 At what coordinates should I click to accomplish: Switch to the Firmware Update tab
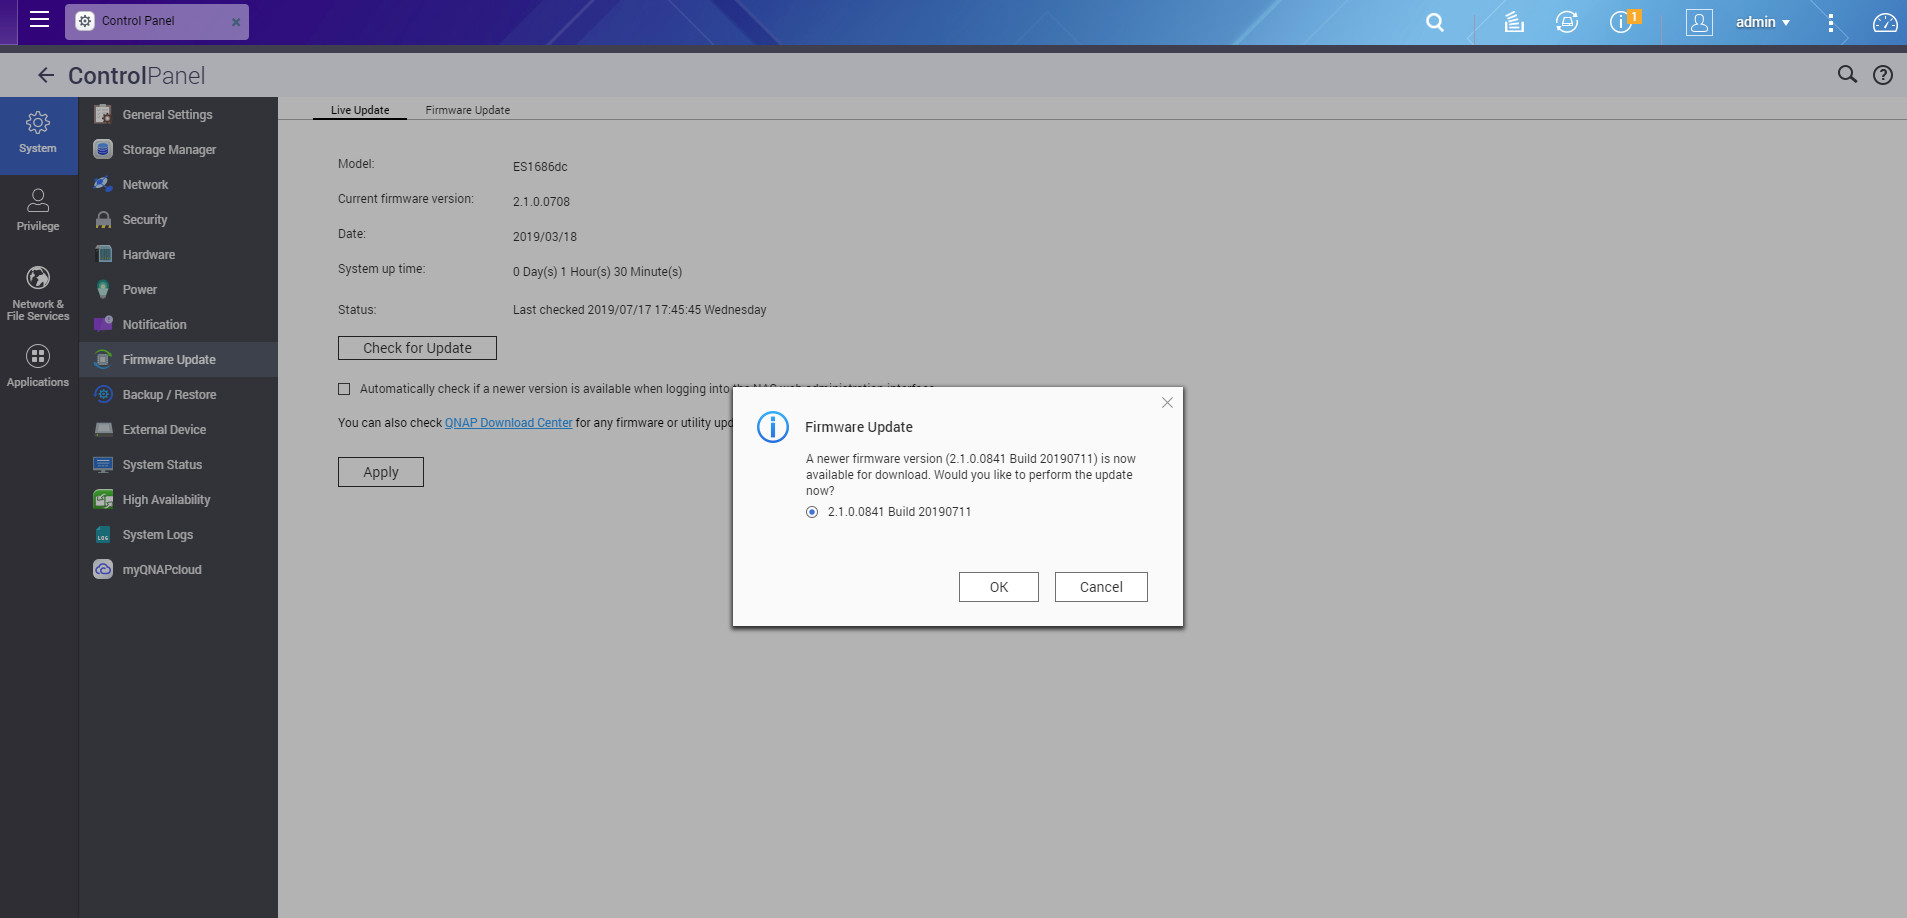point(467,110)
